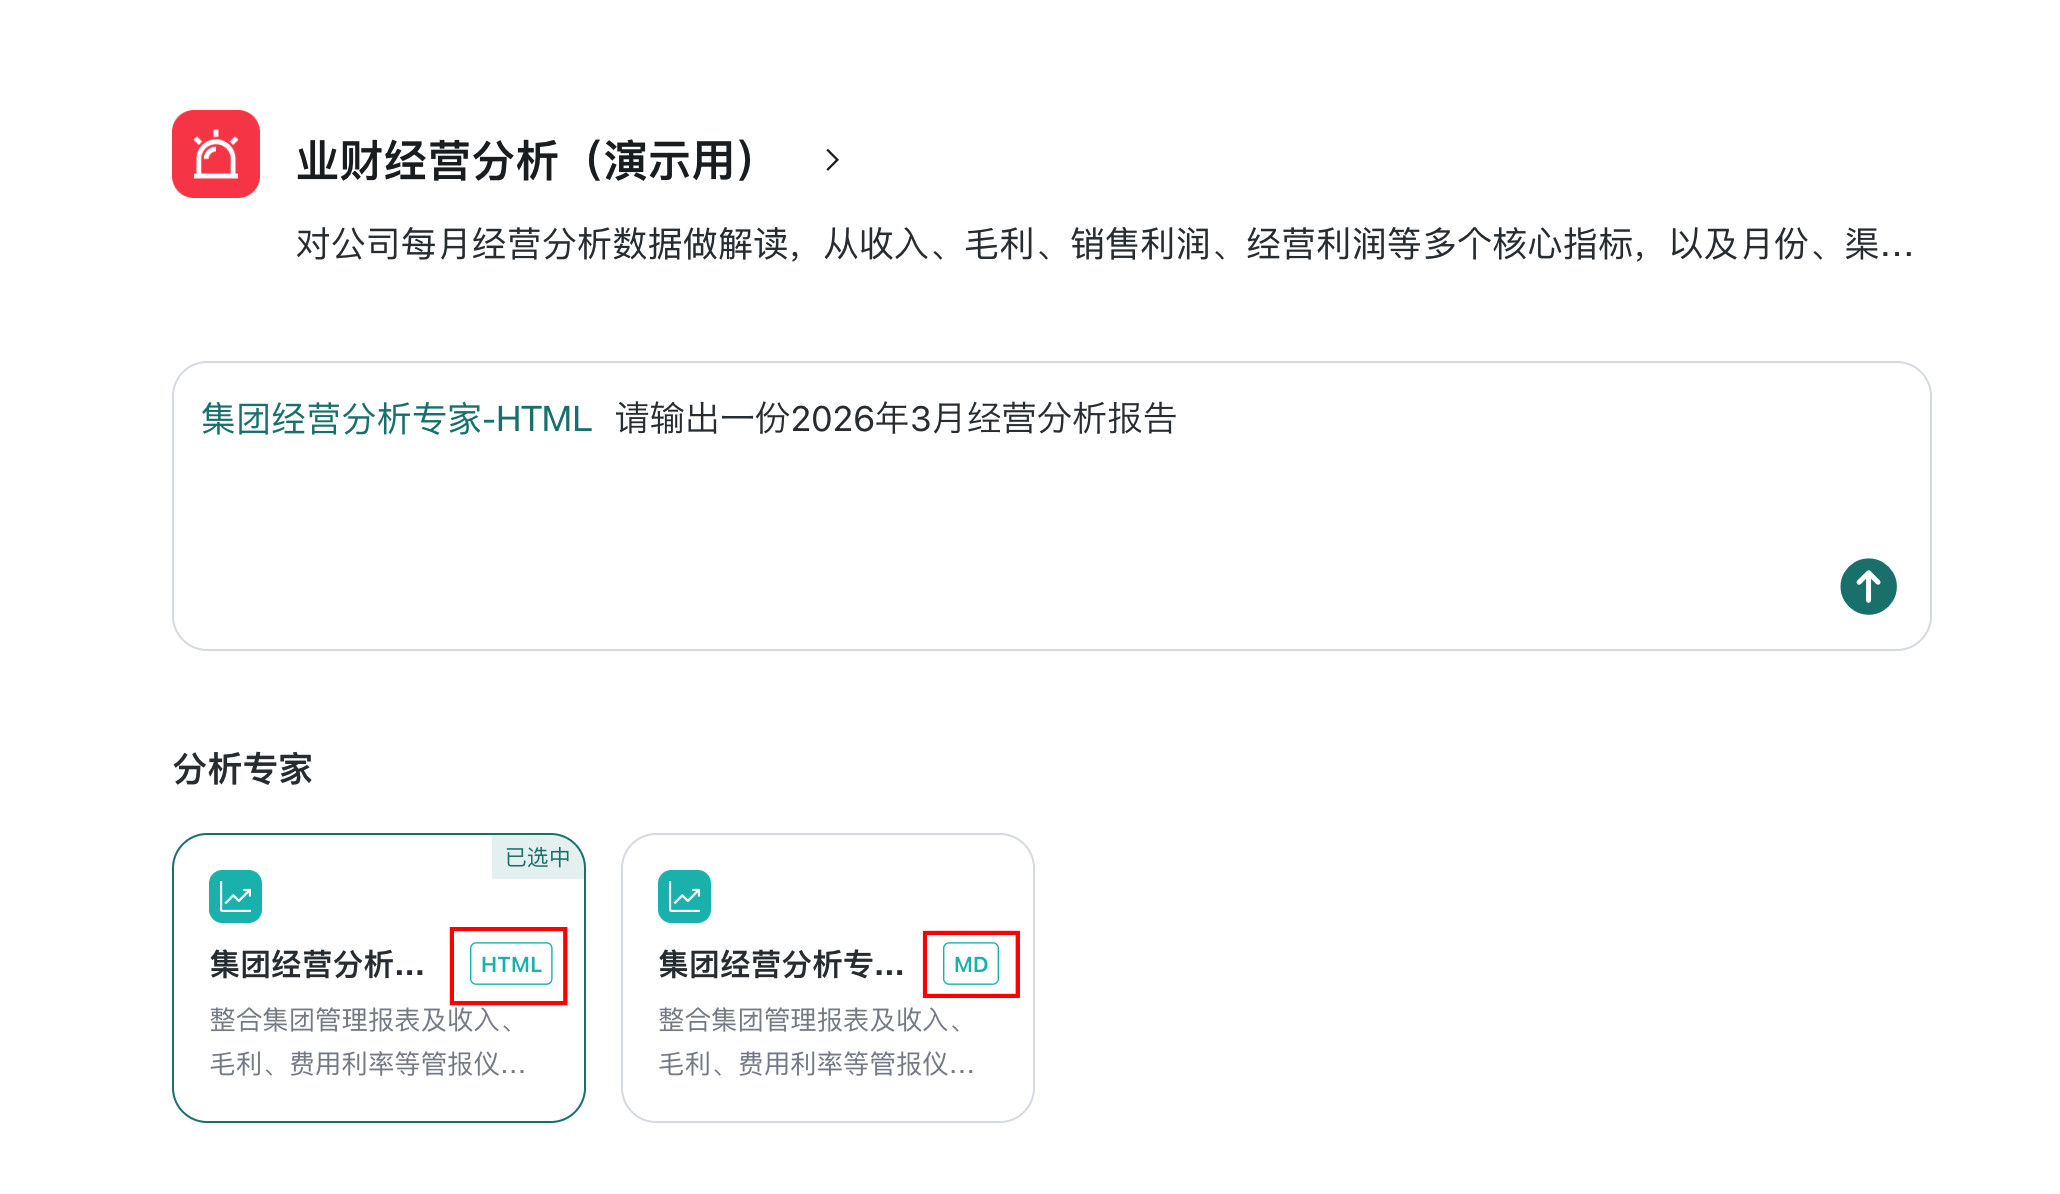Screen dimensions: 2060x1194
Task: Select the 集团经营分析专 MD expert card
Action: pos(828,978)
